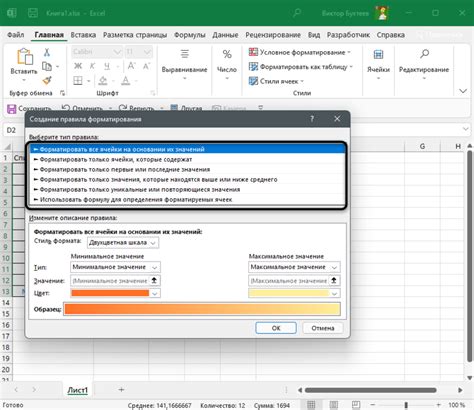Viewport: 474px width, 410px height.
Task: Select the Cut scissors icon
Action: pyautogui.click(x=47, y=52)
